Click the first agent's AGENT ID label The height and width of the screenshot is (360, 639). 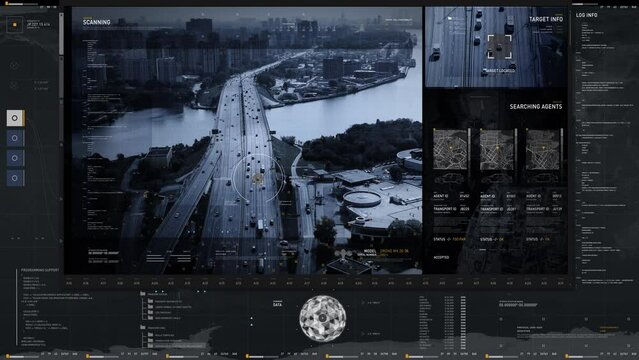coord(441,196)
